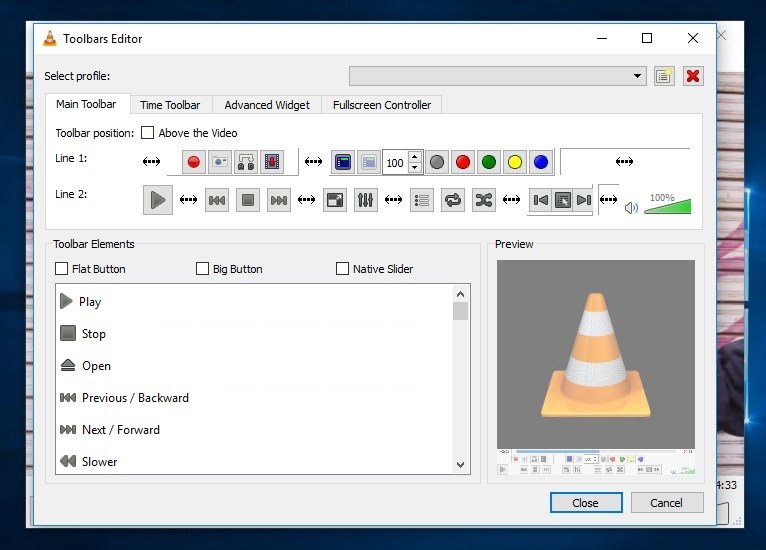This screenshot has width=766, height=550.
Task: Select Play in Toolbar Elements list
Action: click(x=255, y=302)
